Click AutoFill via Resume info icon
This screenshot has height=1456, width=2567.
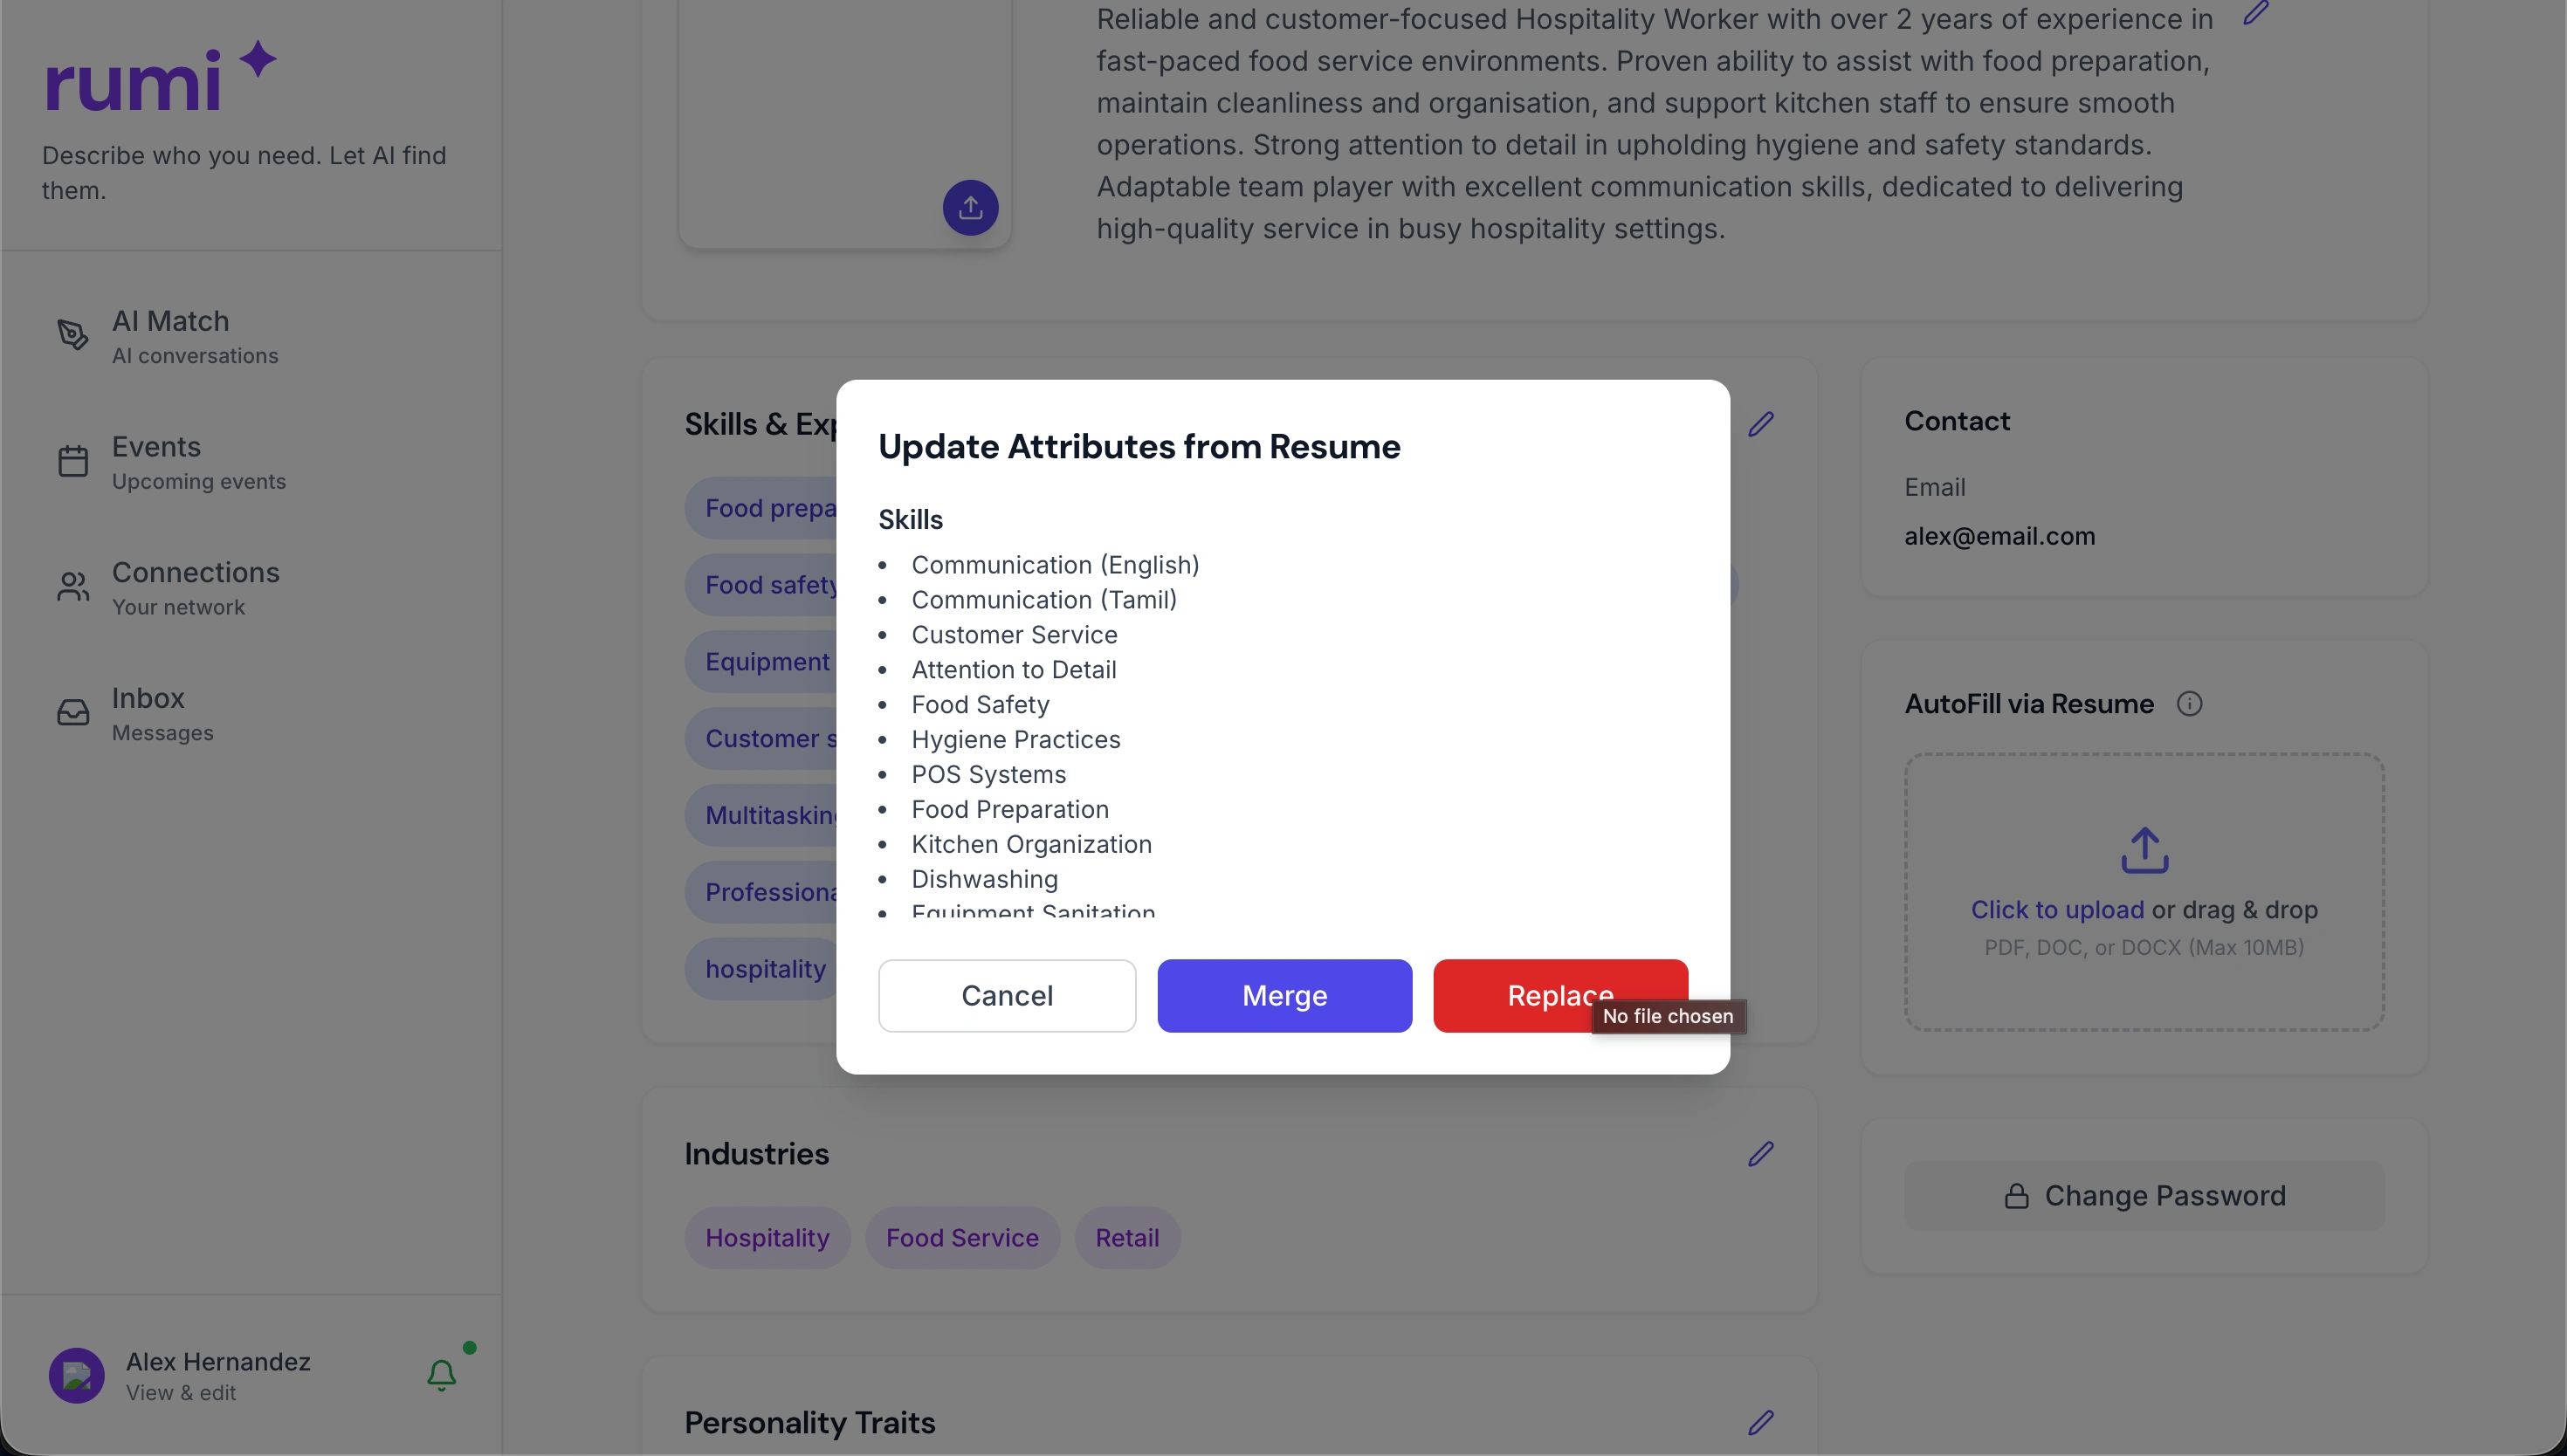coord(2189,704)
